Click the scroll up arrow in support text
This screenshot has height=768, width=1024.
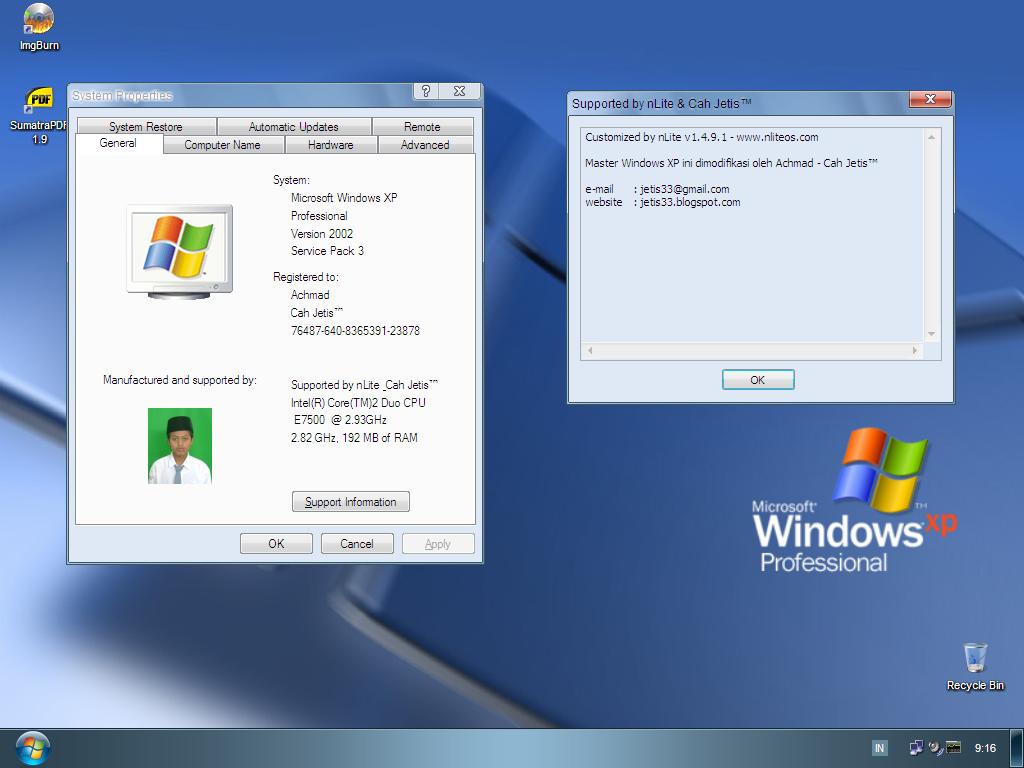(x=932, y=137)
